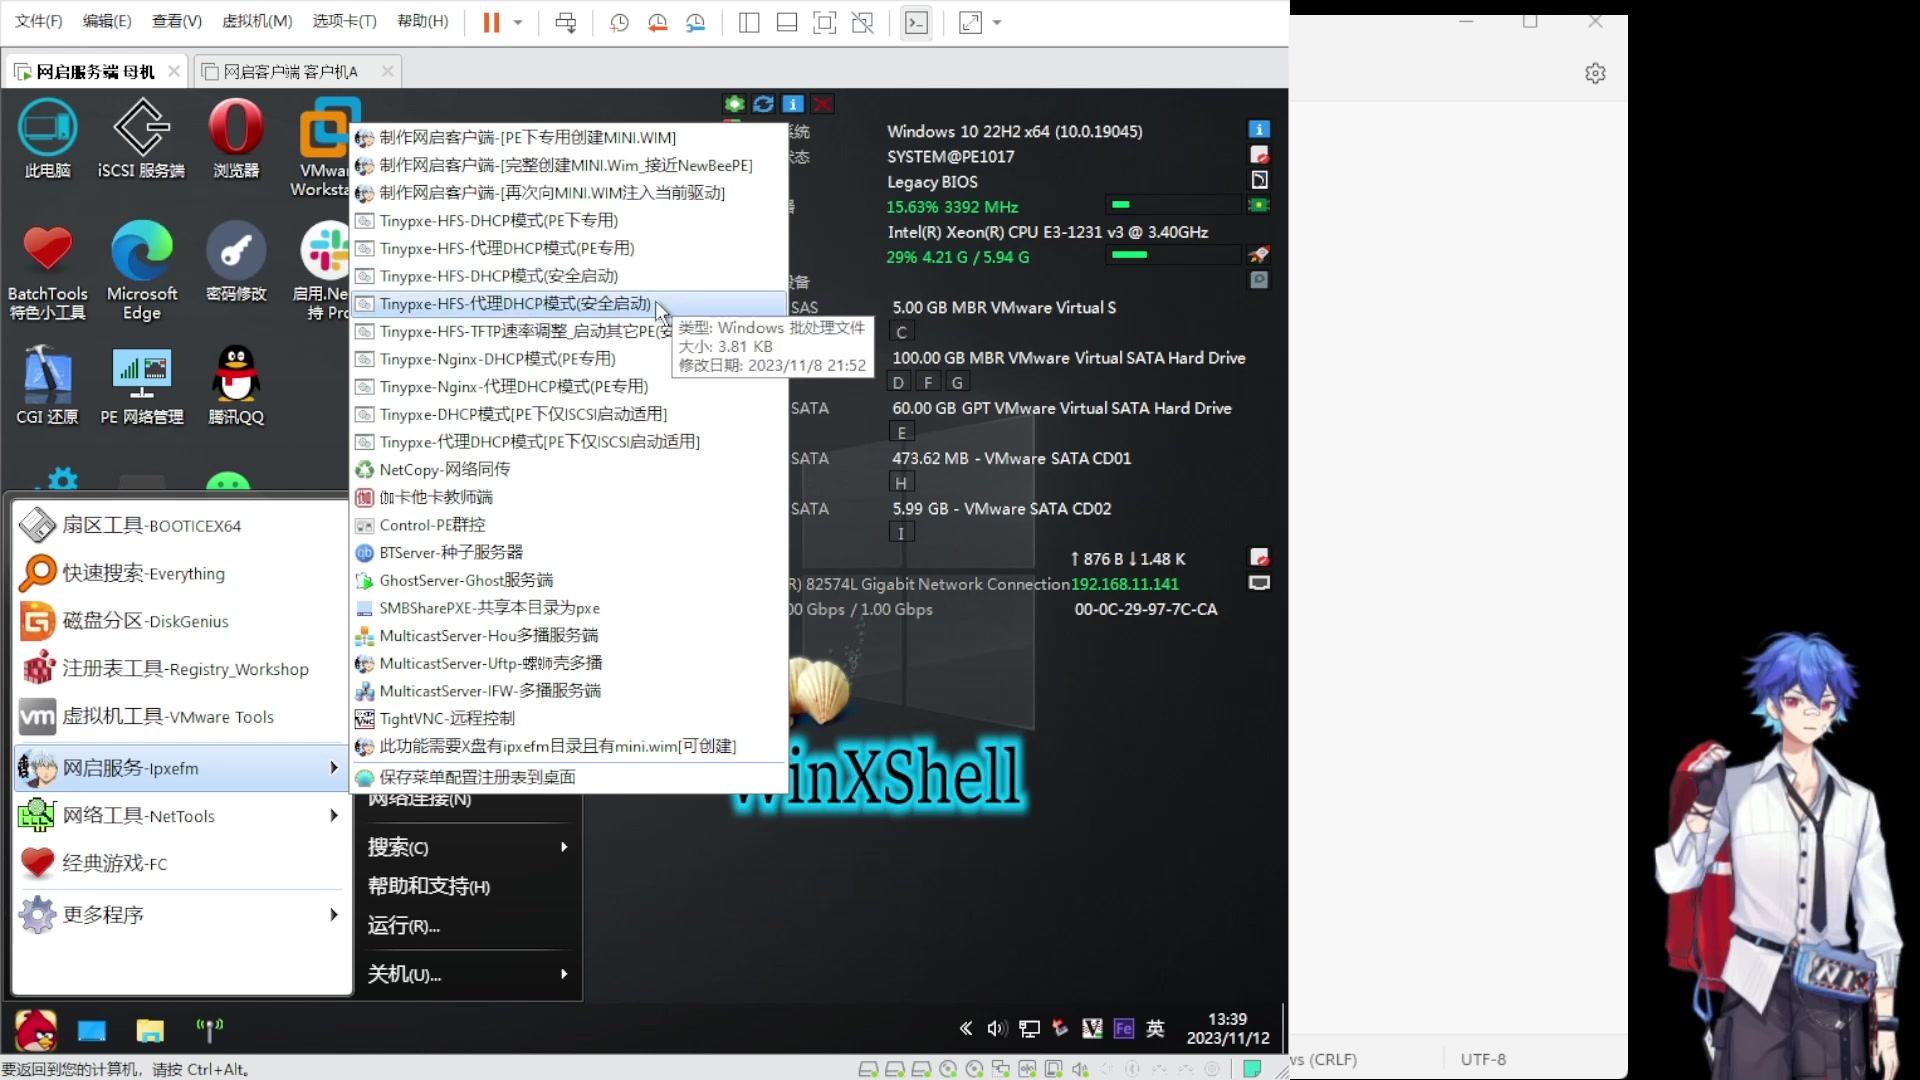This screenshot has width=1920, height=1080.
Task: Click the rocket memory cleanup icon
Action: [x=1259, y=255]
